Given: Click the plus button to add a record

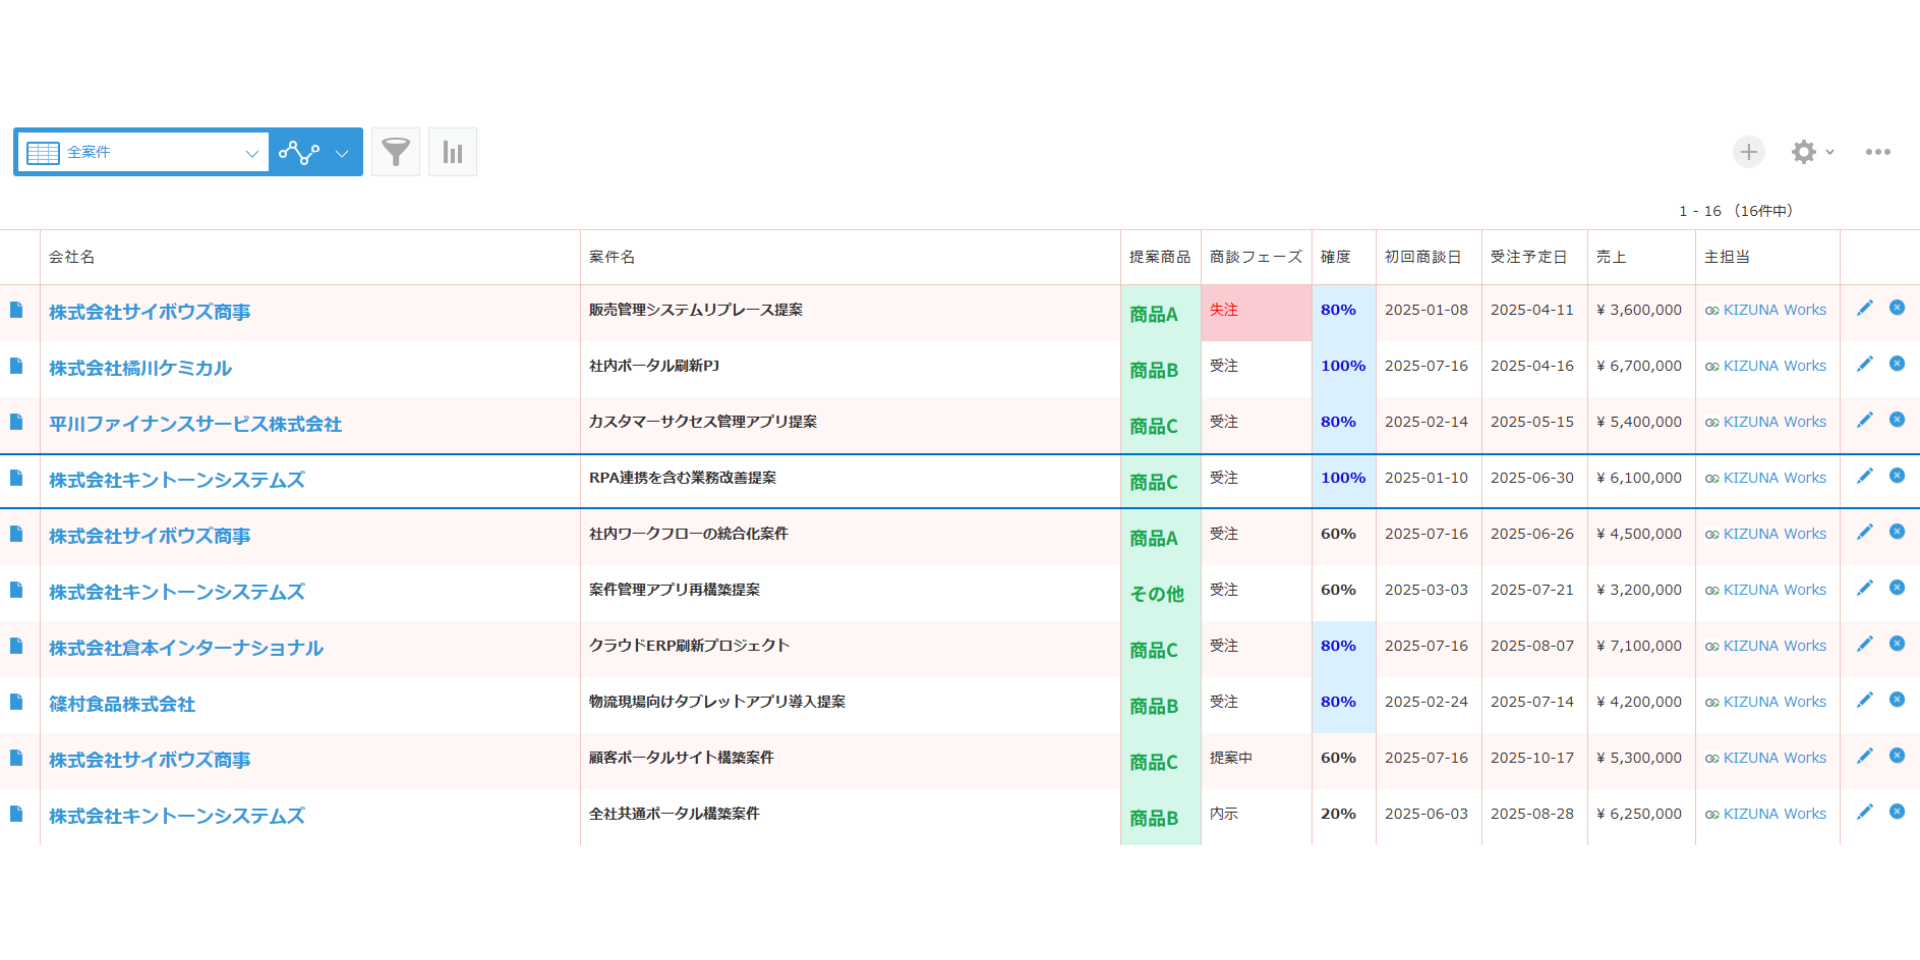Looking at the screenshot, I should 1748,151.
